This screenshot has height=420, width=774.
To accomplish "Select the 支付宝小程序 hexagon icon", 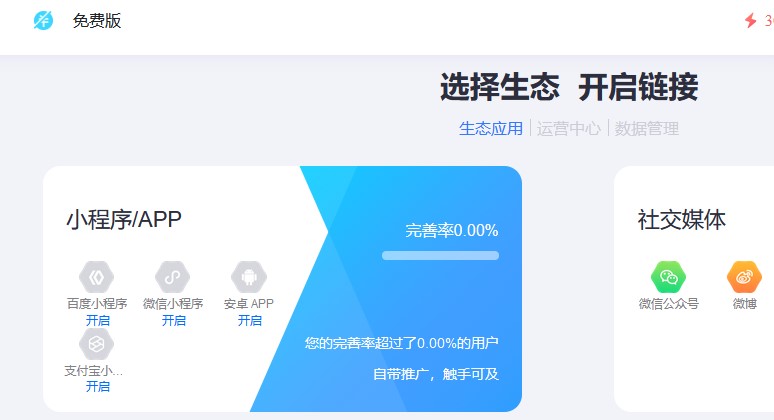I will [x=97, y=344].
